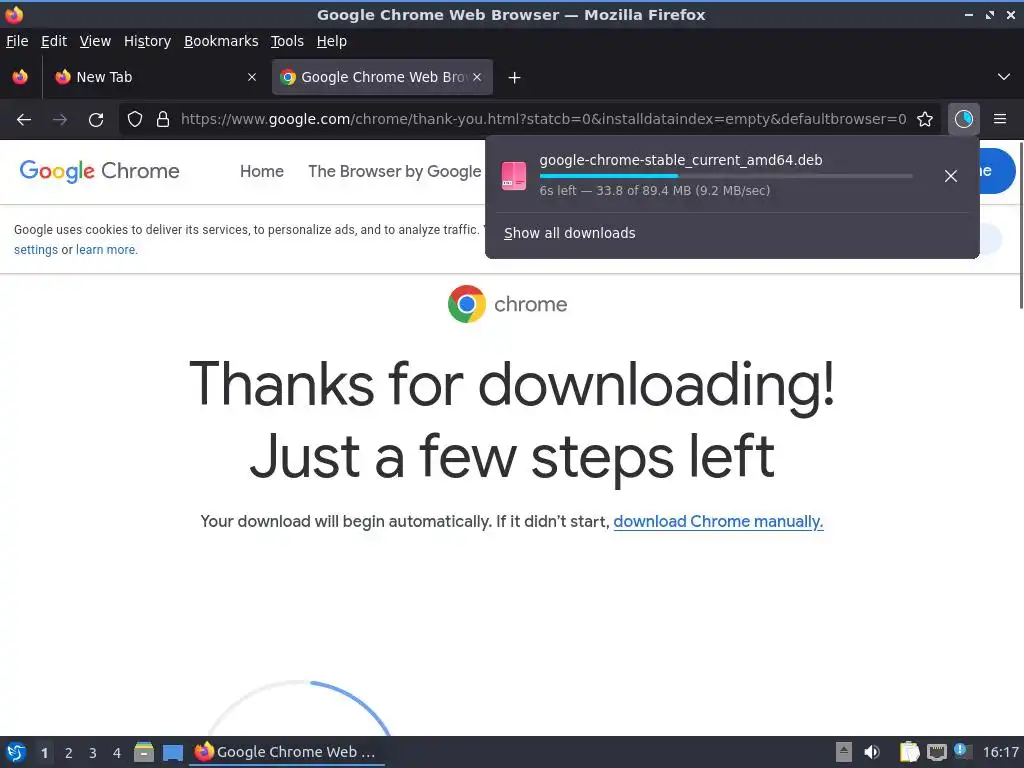
Task: Click the update notifier tray icon
Action: [x=961, y=751]
